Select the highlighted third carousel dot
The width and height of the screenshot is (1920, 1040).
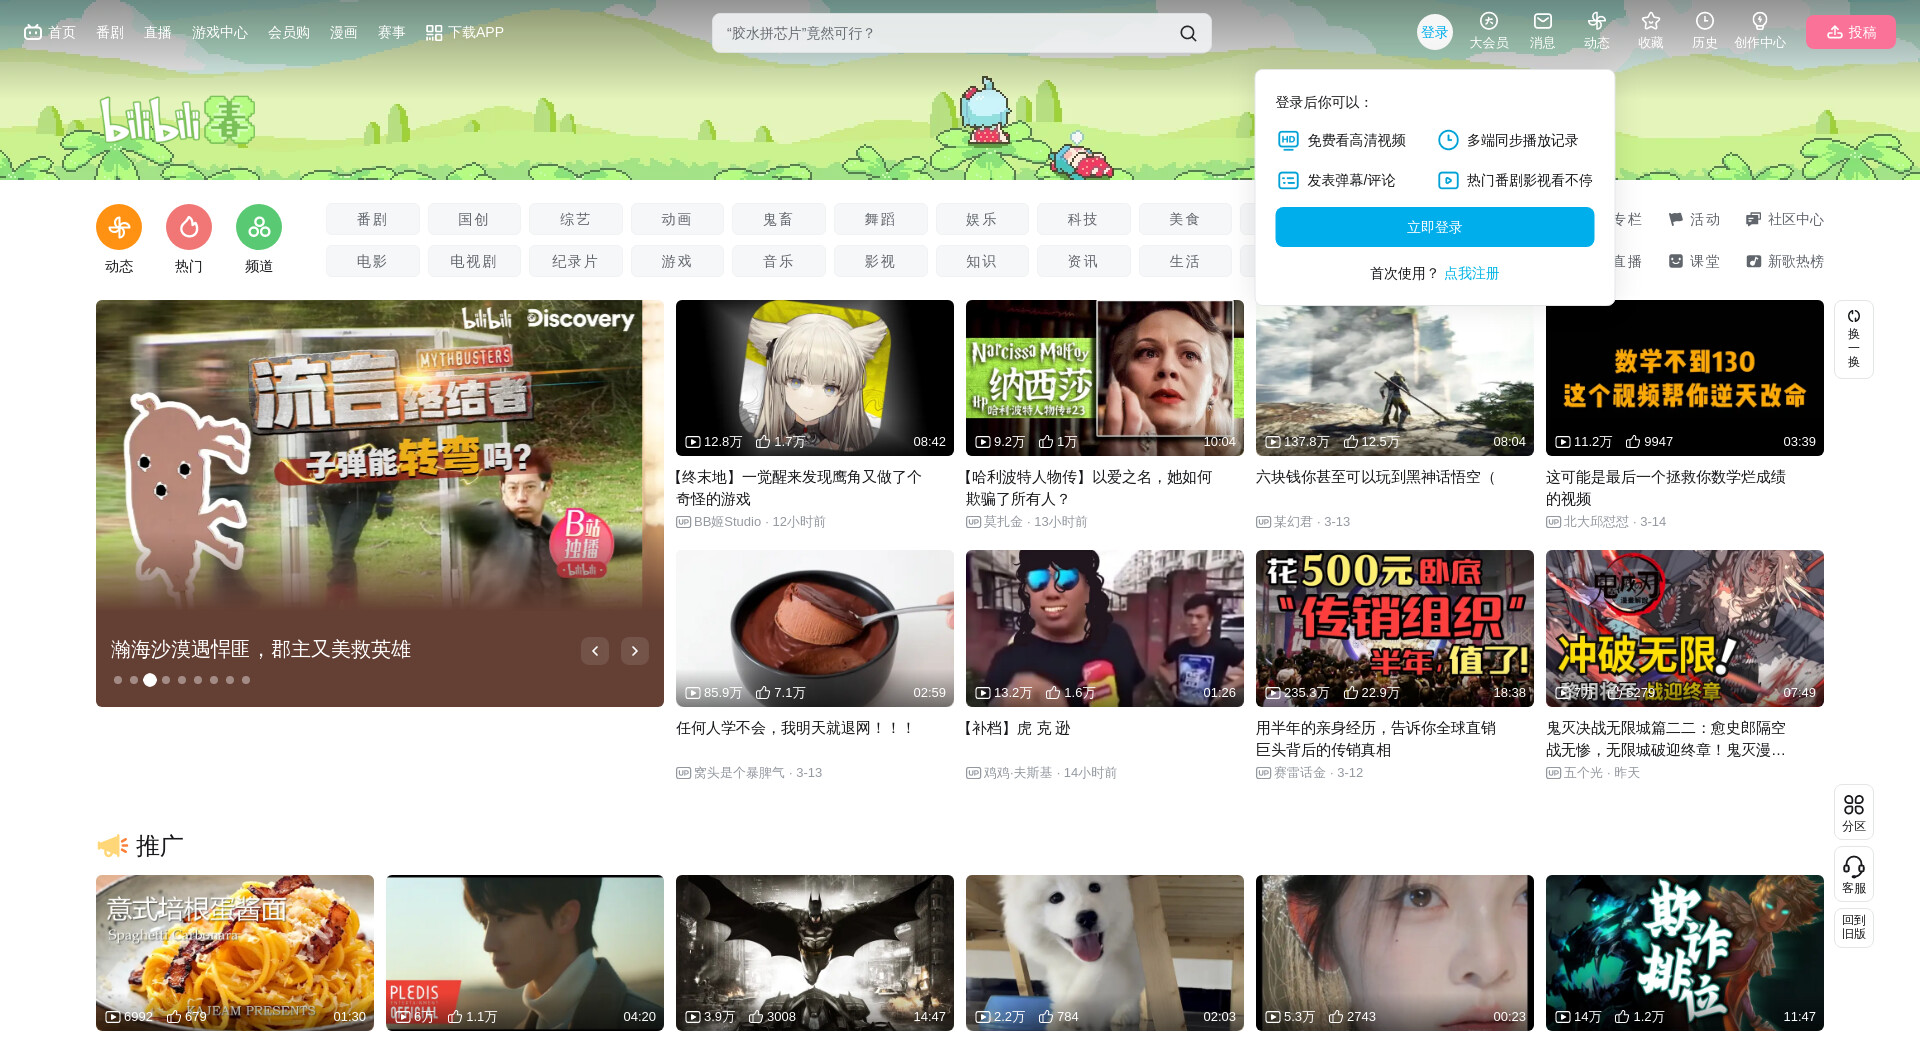point(150,680)
